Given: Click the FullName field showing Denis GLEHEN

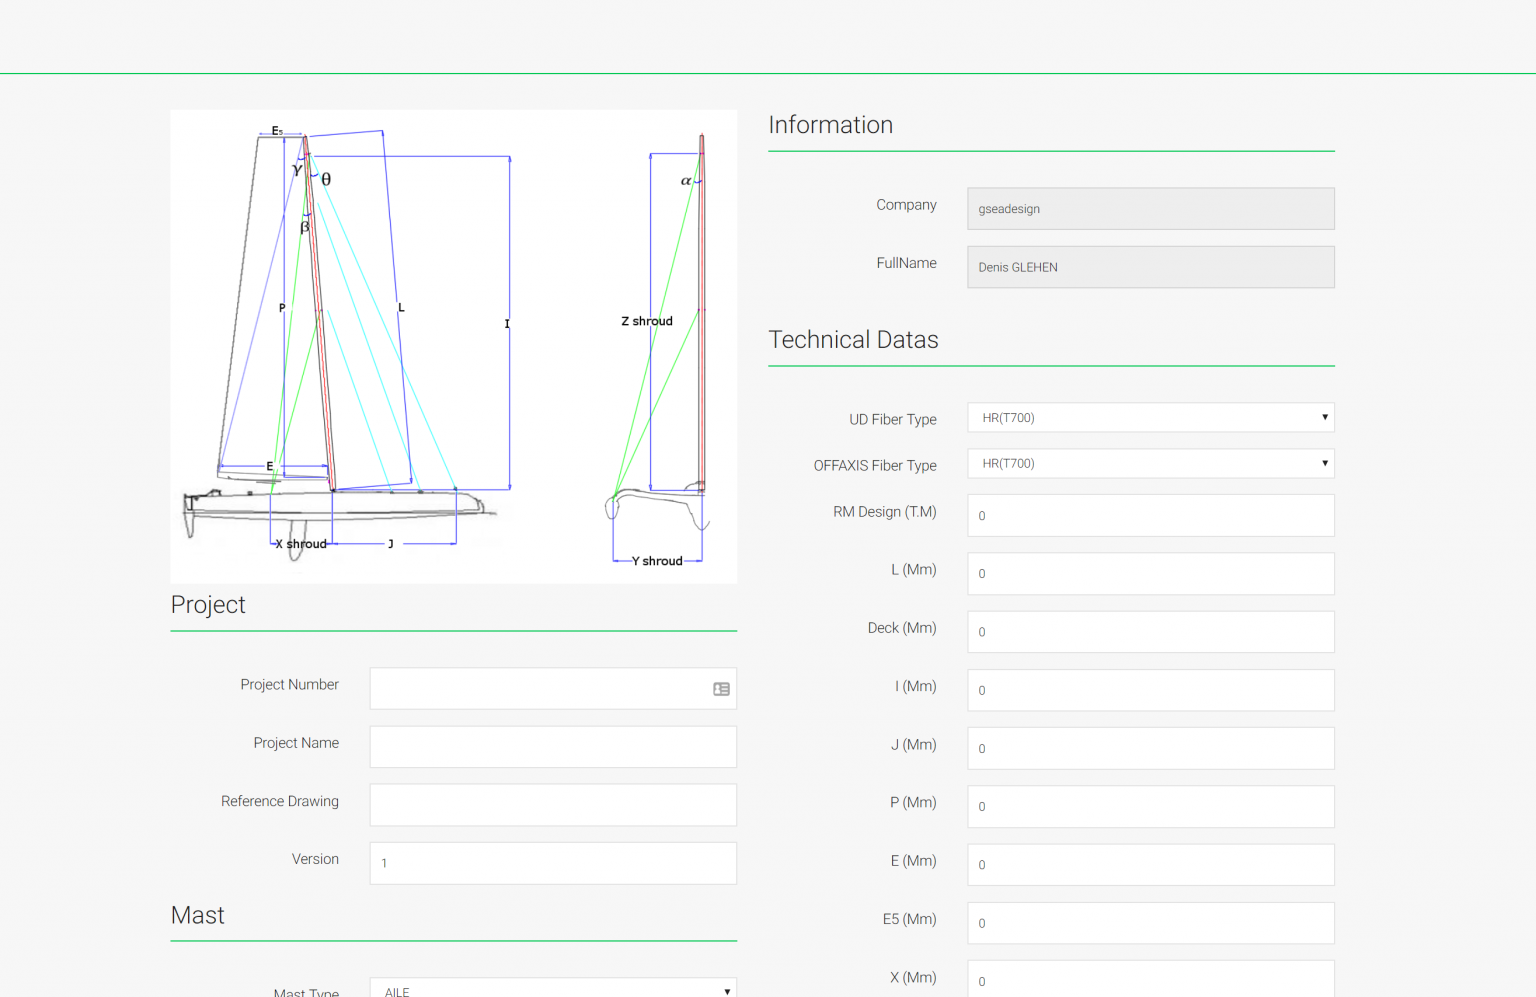Looking at the screenshot, I should click(1150, 266).
